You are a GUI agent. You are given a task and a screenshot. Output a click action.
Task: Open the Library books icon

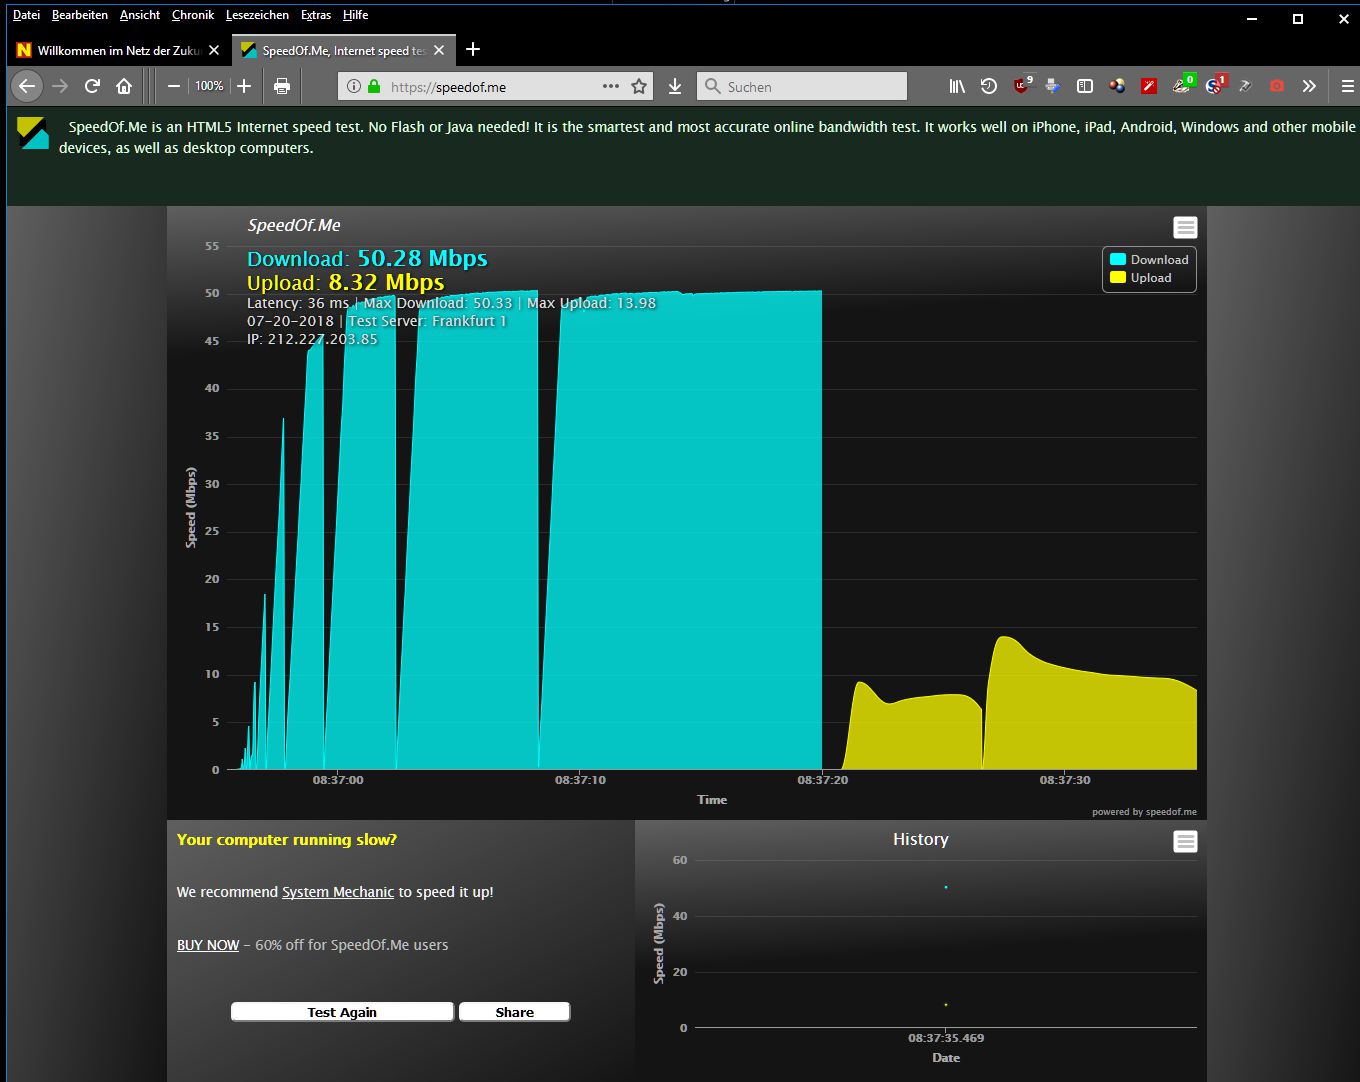pyautogui.click(x=957, y=86)
